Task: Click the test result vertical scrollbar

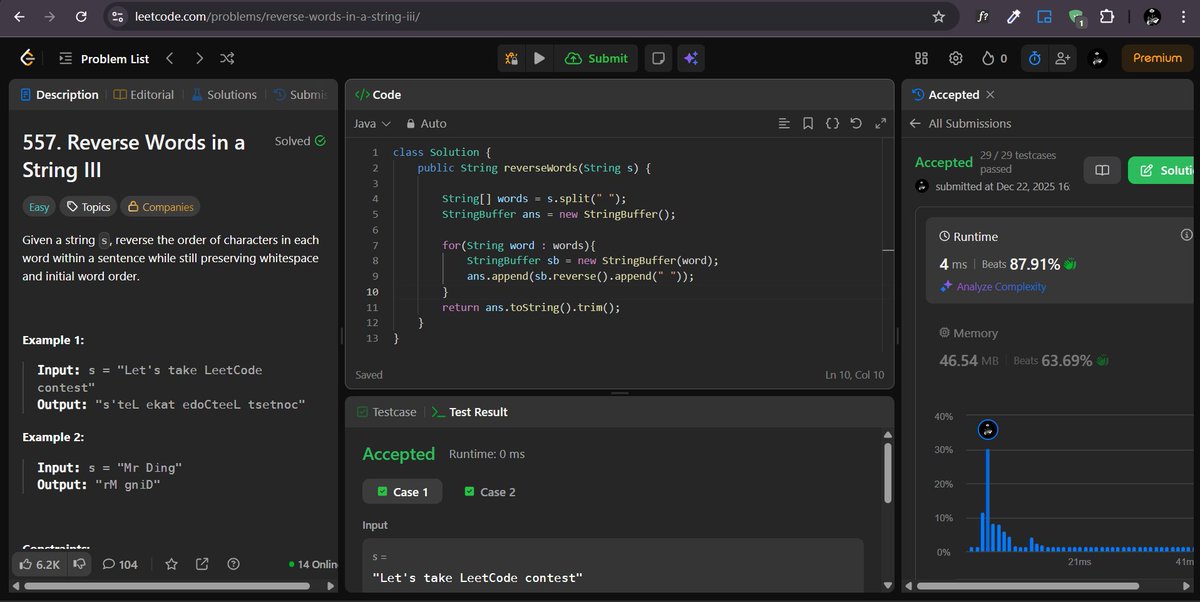Action: coord(886,473)
